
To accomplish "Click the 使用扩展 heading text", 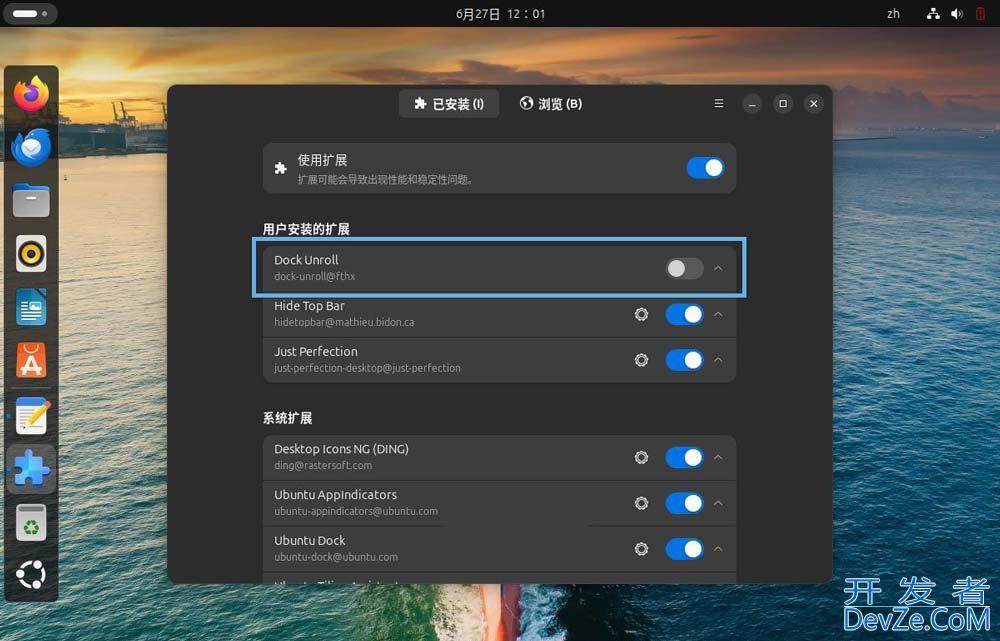I will pos(322,160).
